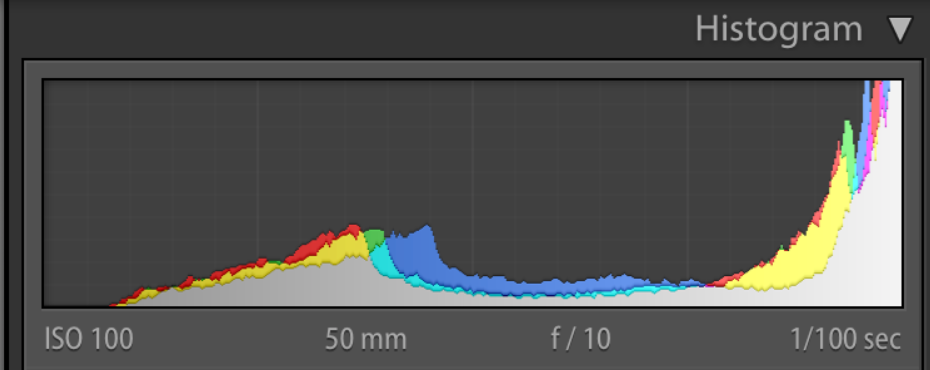Click the histogram graph area

[x=473, y=193]
